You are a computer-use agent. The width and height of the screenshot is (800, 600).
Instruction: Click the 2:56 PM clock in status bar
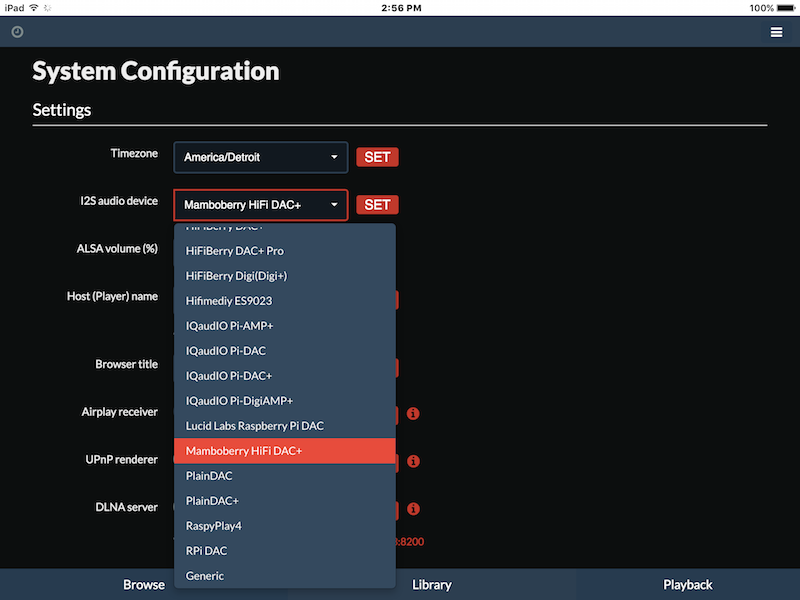tap(402, 8)
